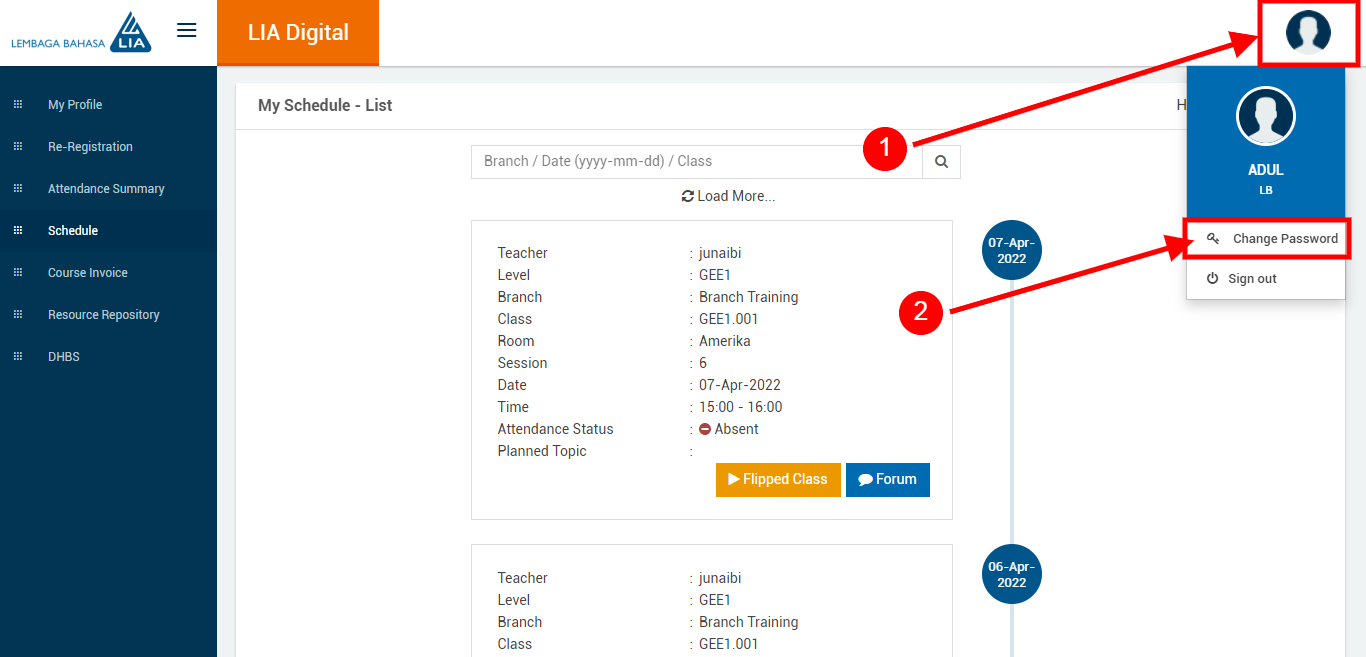Click the Load More refresh icon
The image size is (1366, 657).
pyautogui.click(x=688, y=196)
